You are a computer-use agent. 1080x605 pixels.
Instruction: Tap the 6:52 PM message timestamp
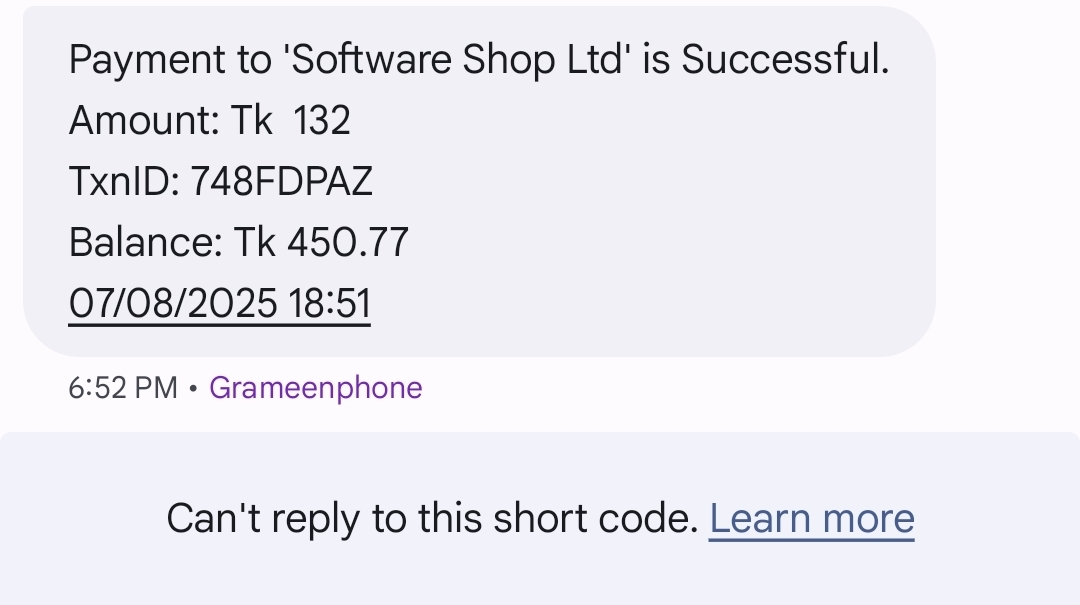(123, 388)
